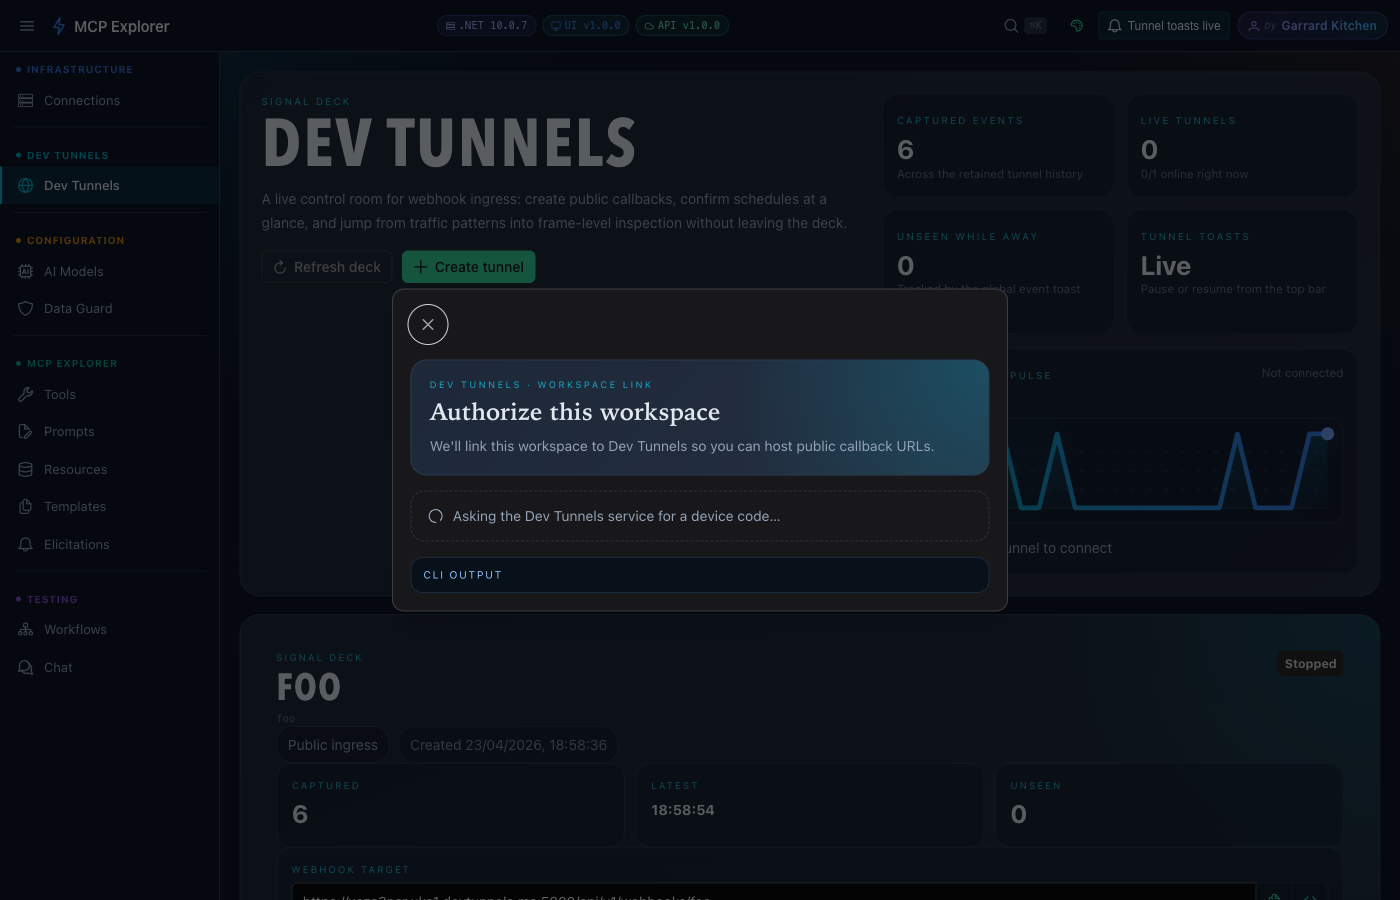
Task: Open the theme palette icon
Action: [x=1077, y=26]
